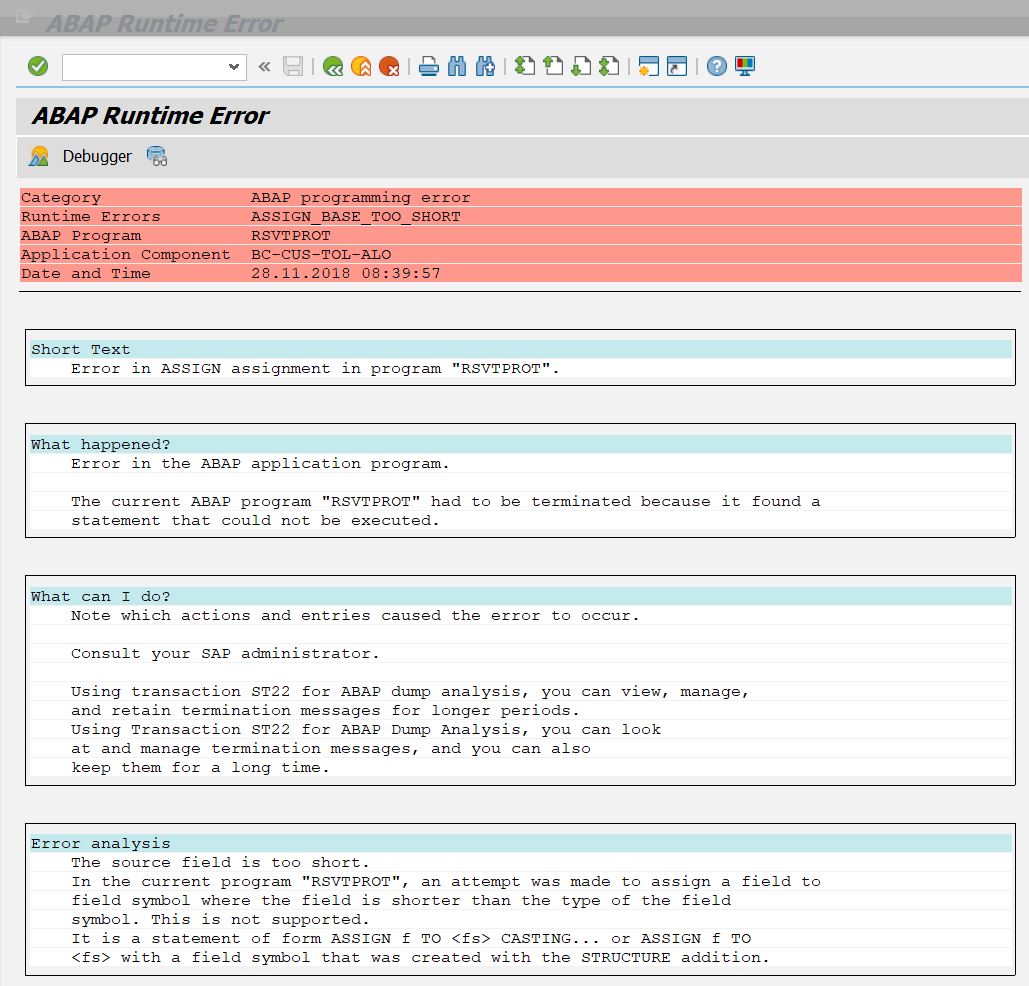This screenshot has width=1029, height=986.
Task: Click the Save diskette icon
Action: (293, 66)
